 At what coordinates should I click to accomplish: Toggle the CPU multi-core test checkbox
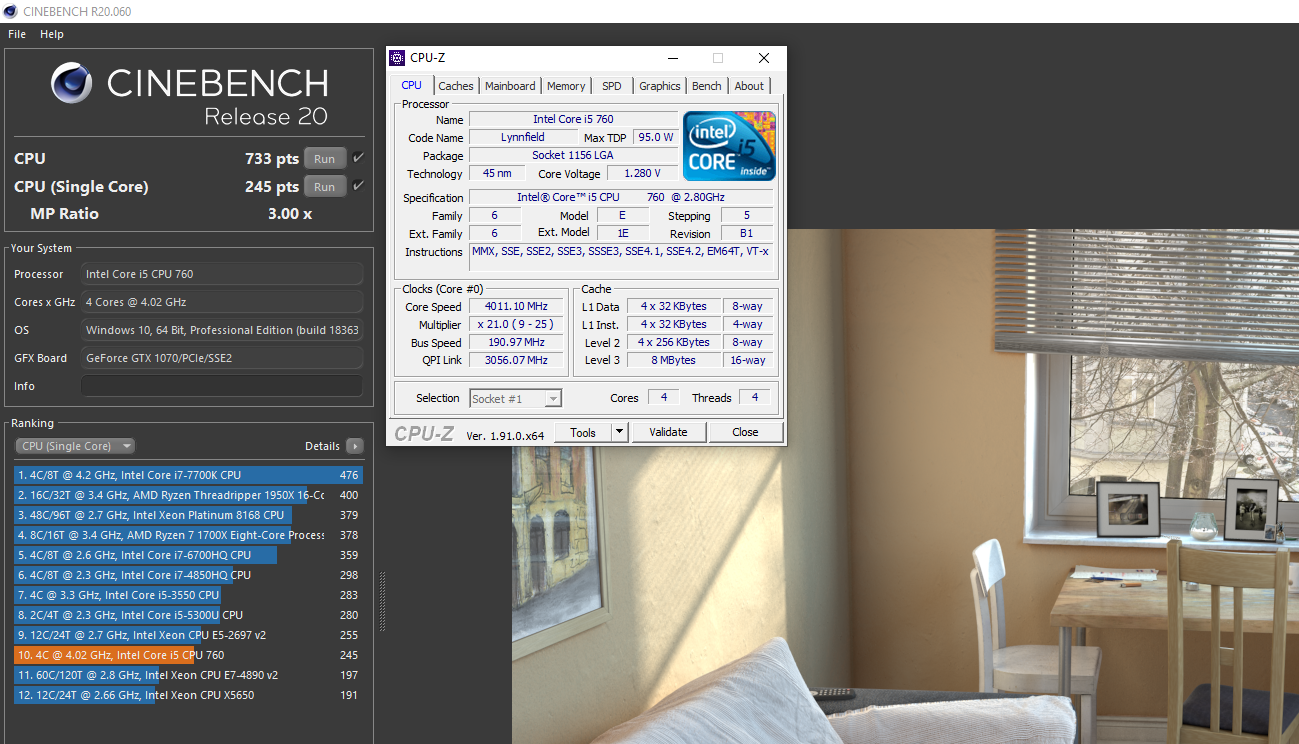pyautogui.click(x=358, y=158)
